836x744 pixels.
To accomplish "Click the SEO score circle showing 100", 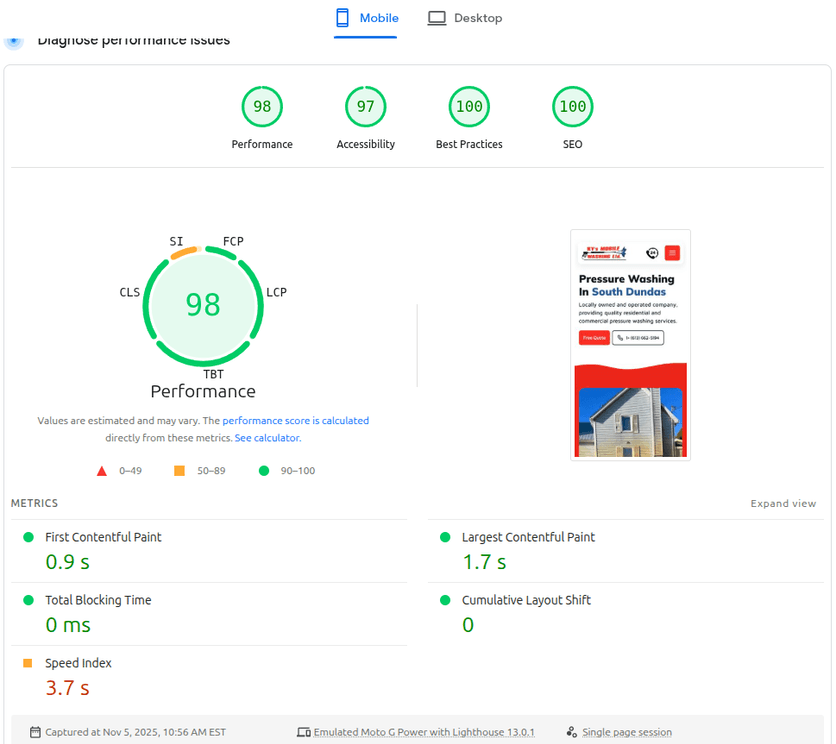I will point(572,106).
